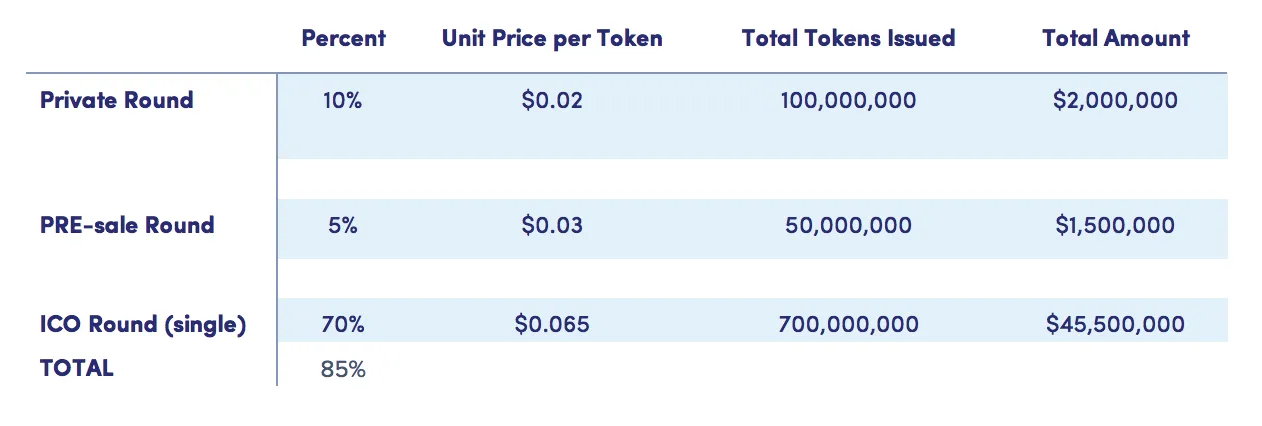Click the Total Tokens Issued header
This screenshot has width=1262, height=426.
tap(848, 38)
